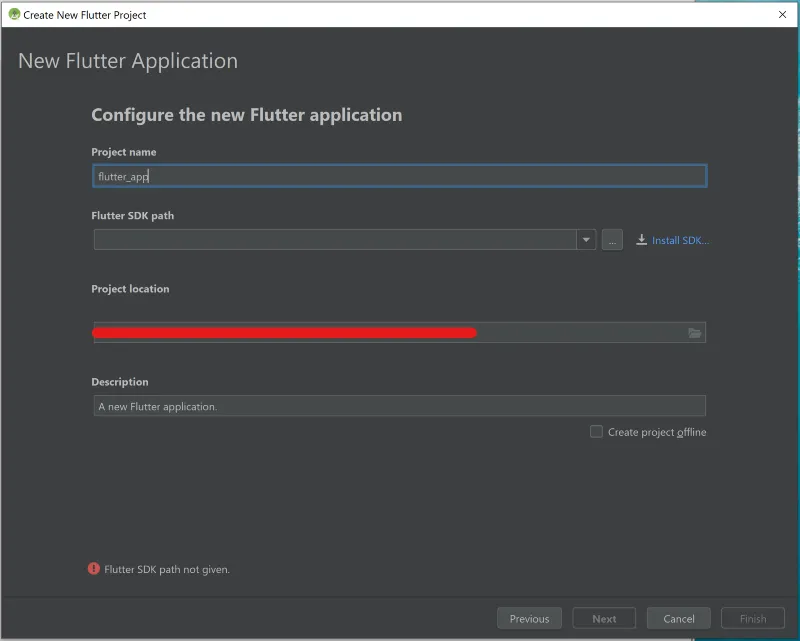
Task: Click into the Flutter SDK path field
Action: point(335,239)
